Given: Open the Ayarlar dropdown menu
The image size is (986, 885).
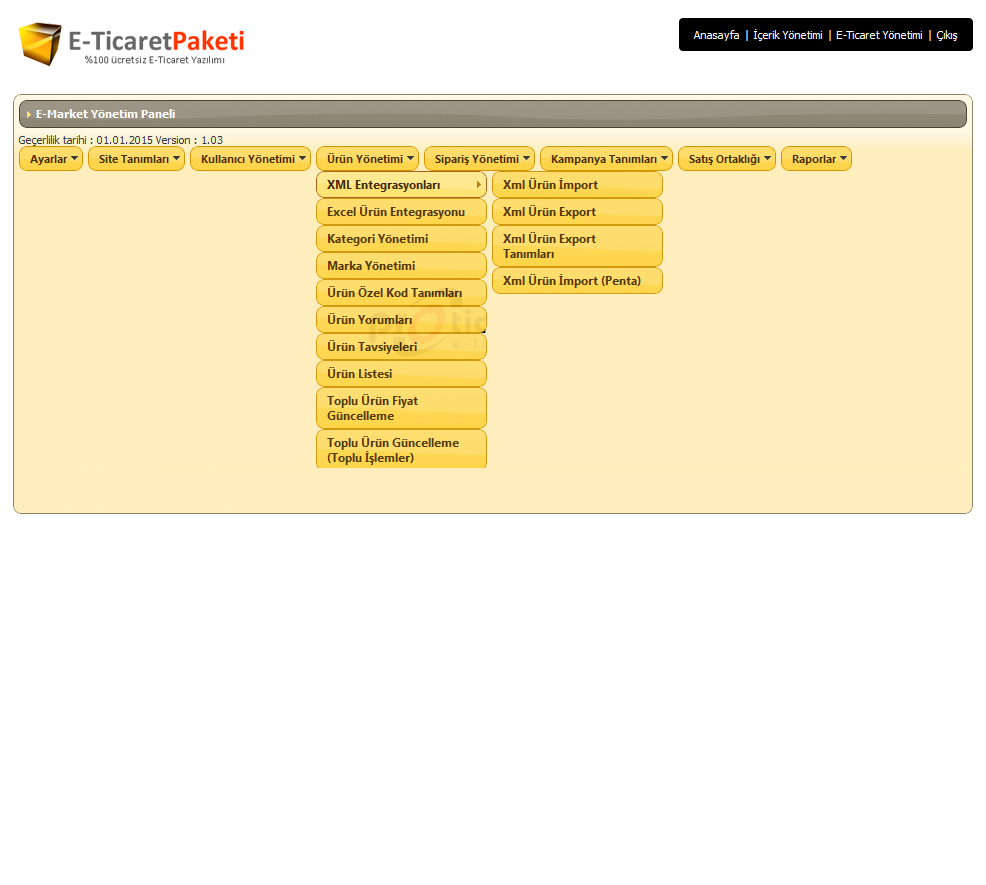Looking at the screenshot, I should 51,159.
